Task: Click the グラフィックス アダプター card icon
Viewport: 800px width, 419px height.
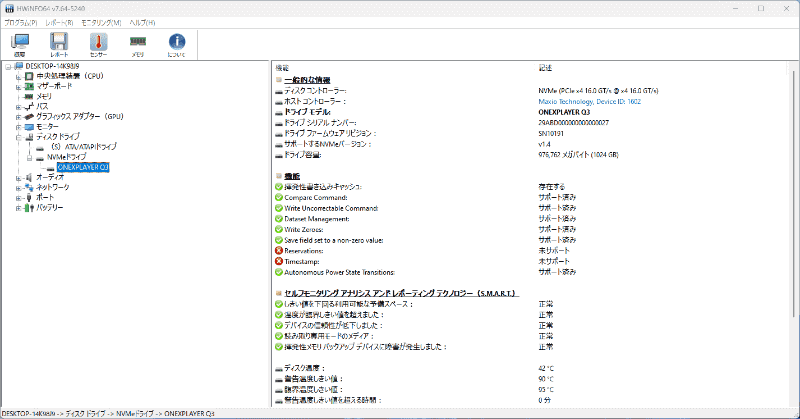Action: click(29, 117)
